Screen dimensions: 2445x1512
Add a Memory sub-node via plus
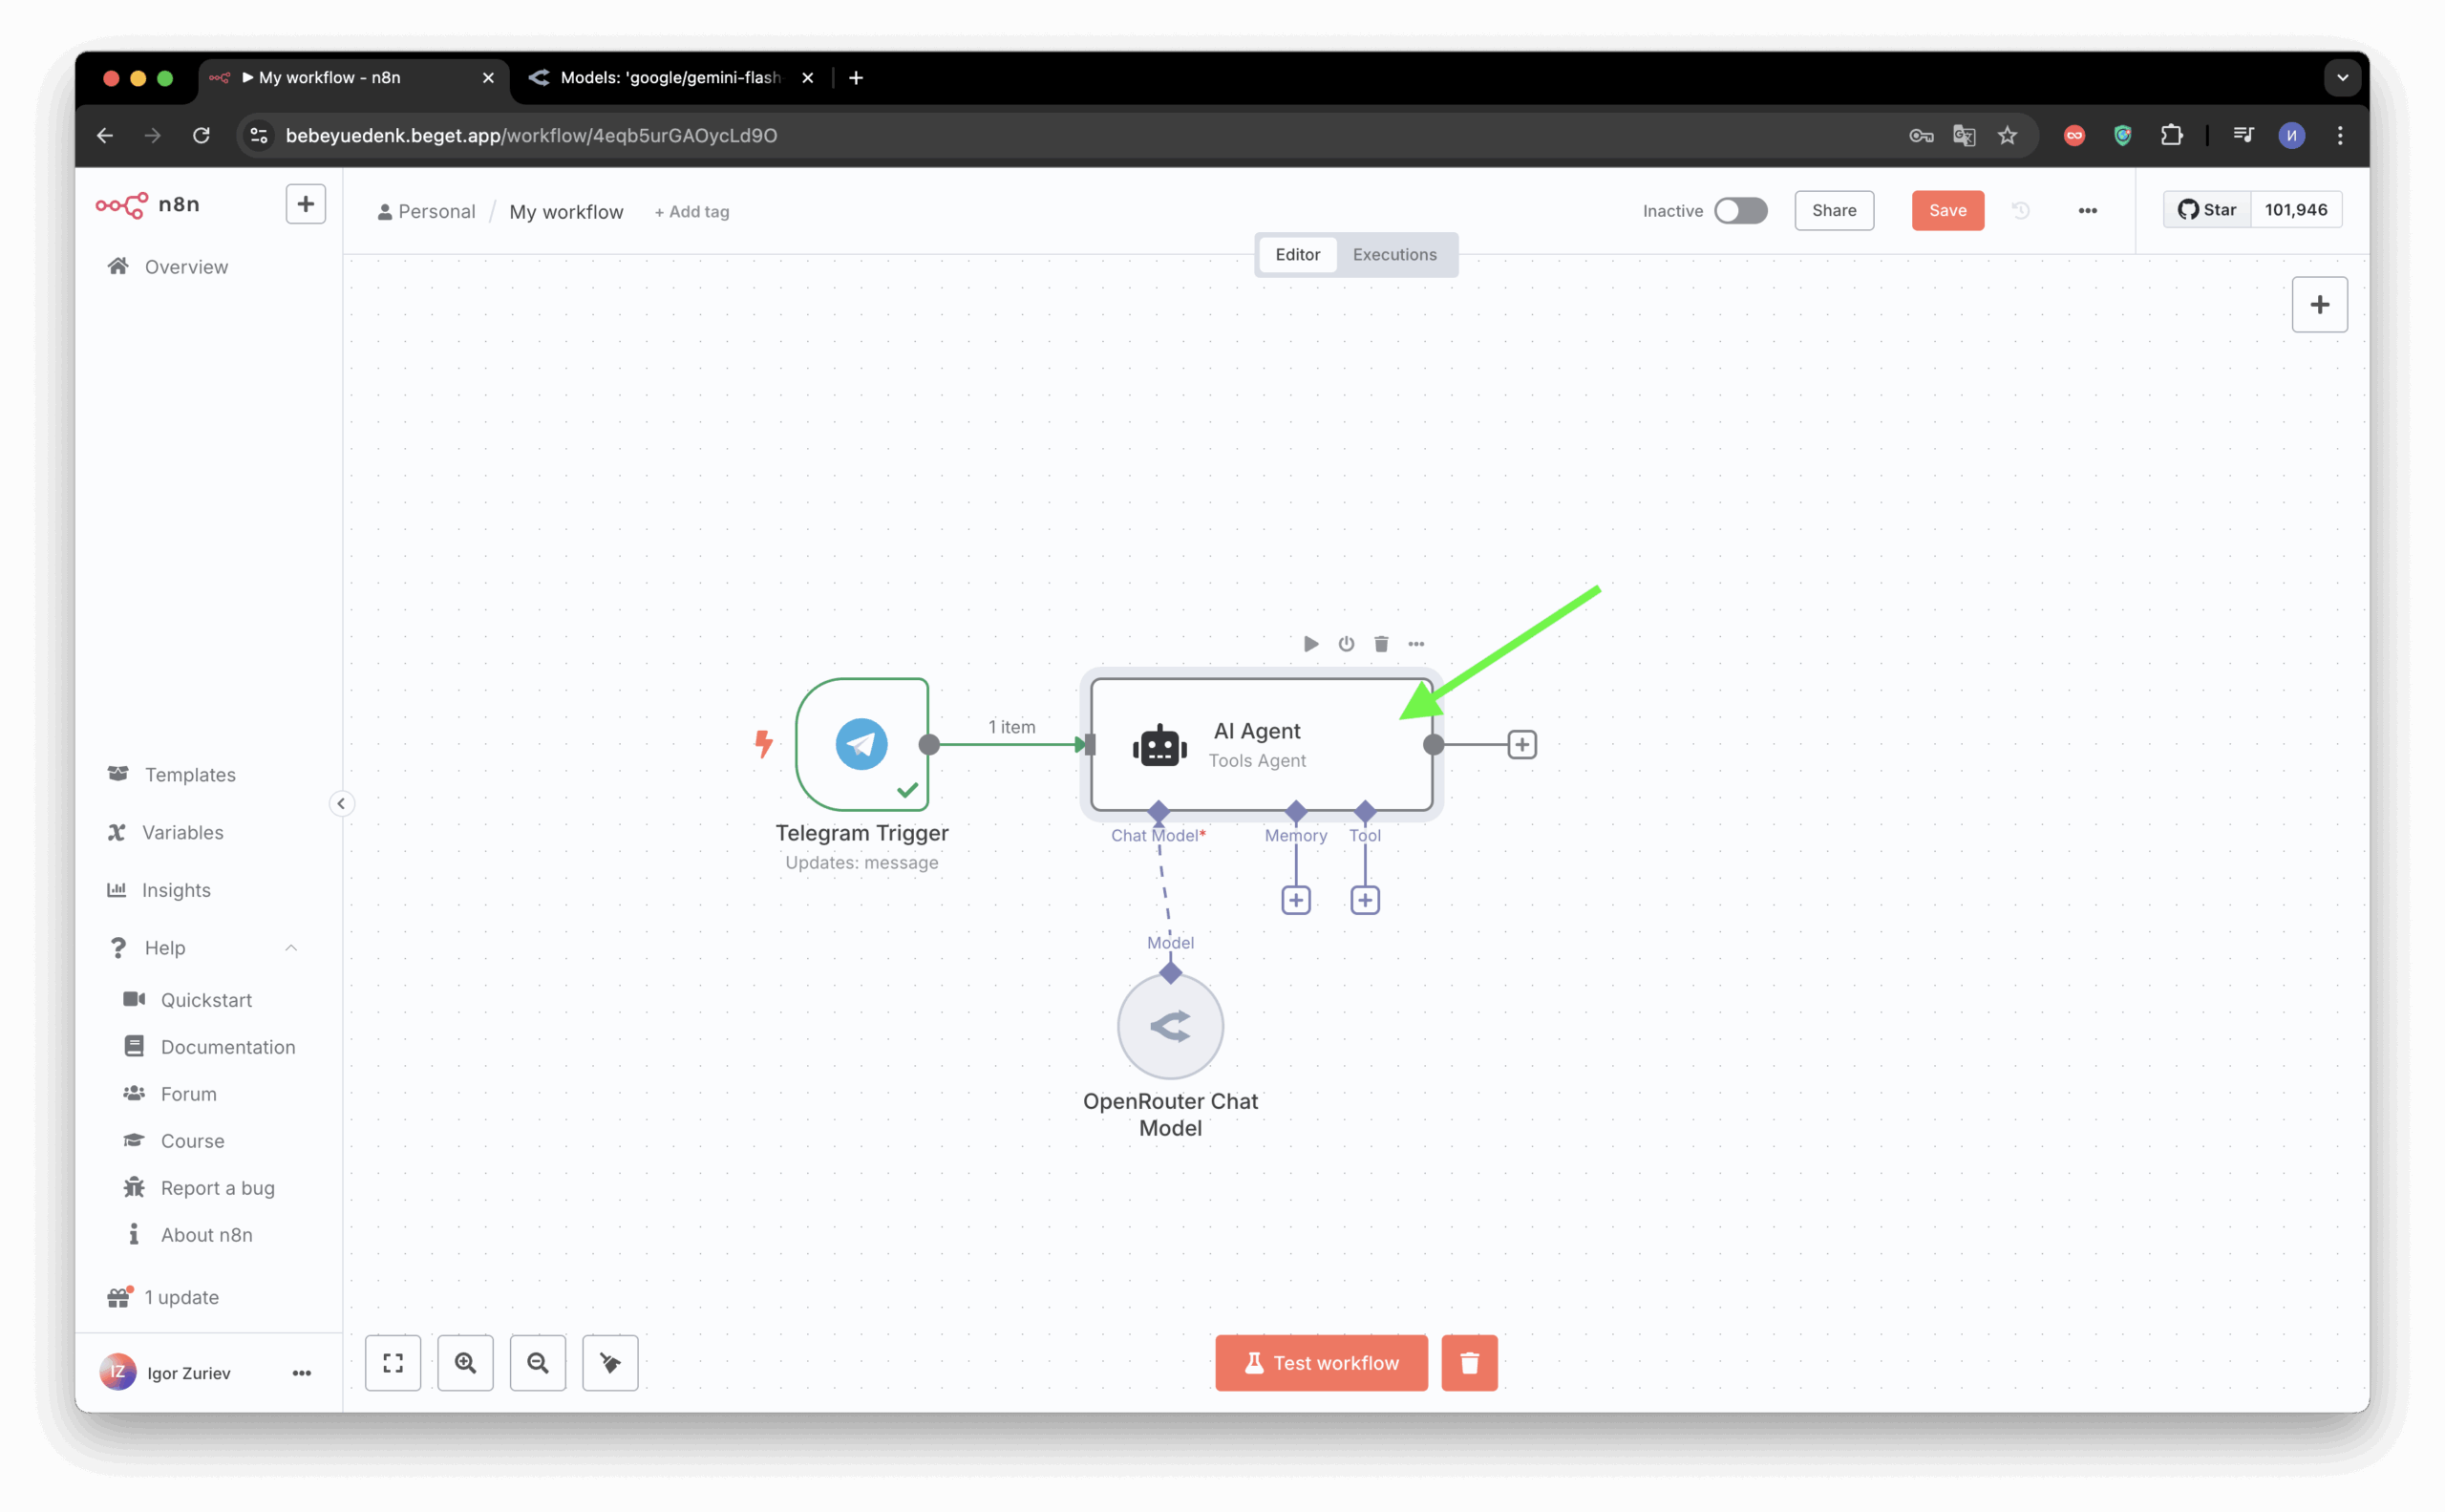click(x=1296, y=900)
